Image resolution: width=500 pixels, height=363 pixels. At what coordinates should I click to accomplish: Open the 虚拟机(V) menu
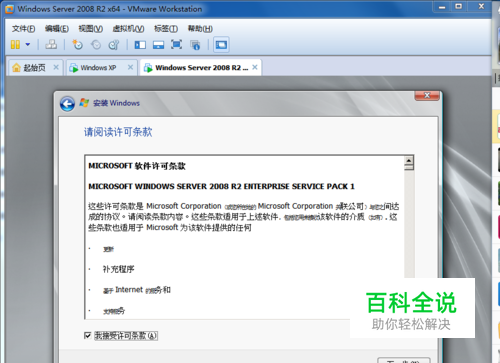click(128, 29)
